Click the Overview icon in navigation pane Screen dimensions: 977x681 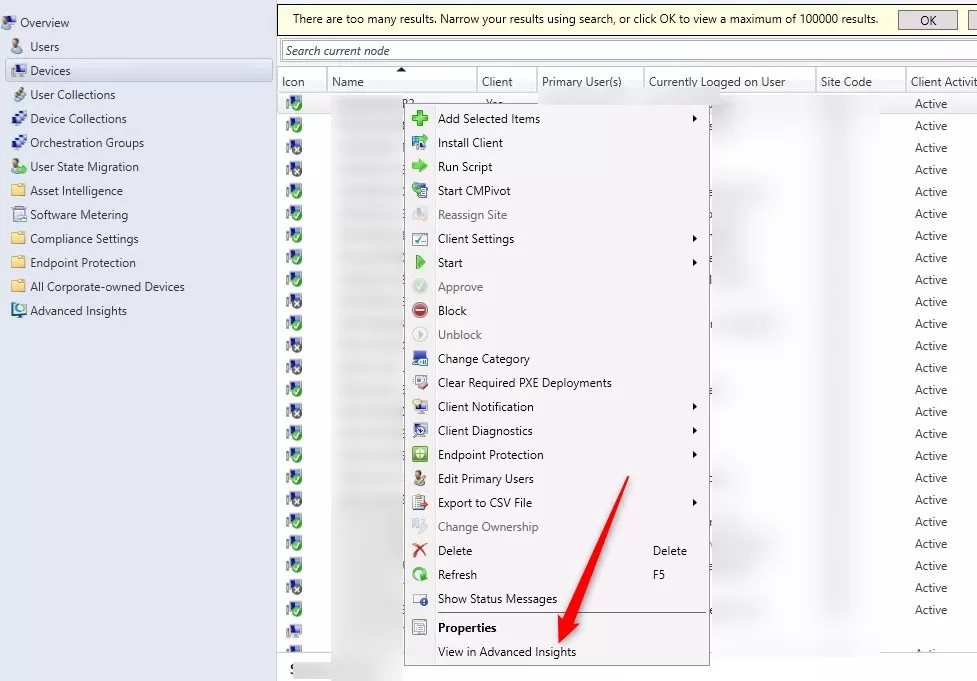coord(9,22)
